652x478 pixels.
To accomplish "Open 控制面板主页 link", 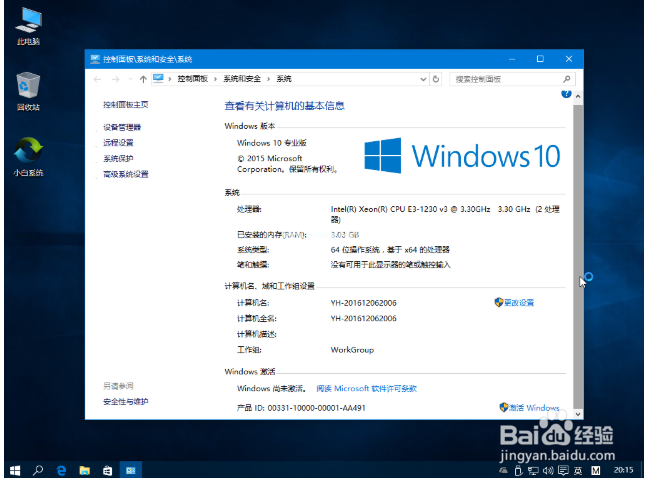I will click(x=126, y=105).
